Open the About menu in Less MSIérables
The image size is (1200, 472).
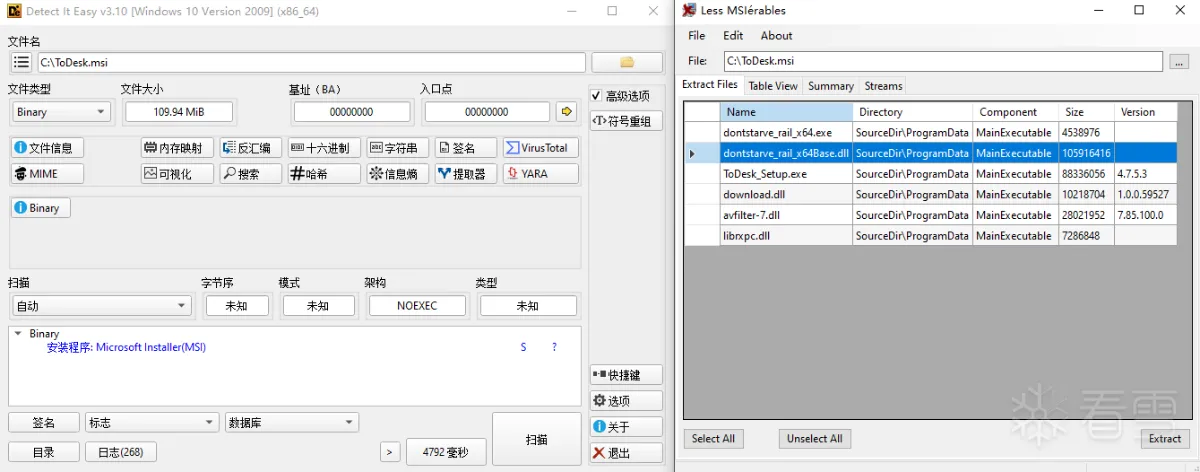click(x=777, y=35)
